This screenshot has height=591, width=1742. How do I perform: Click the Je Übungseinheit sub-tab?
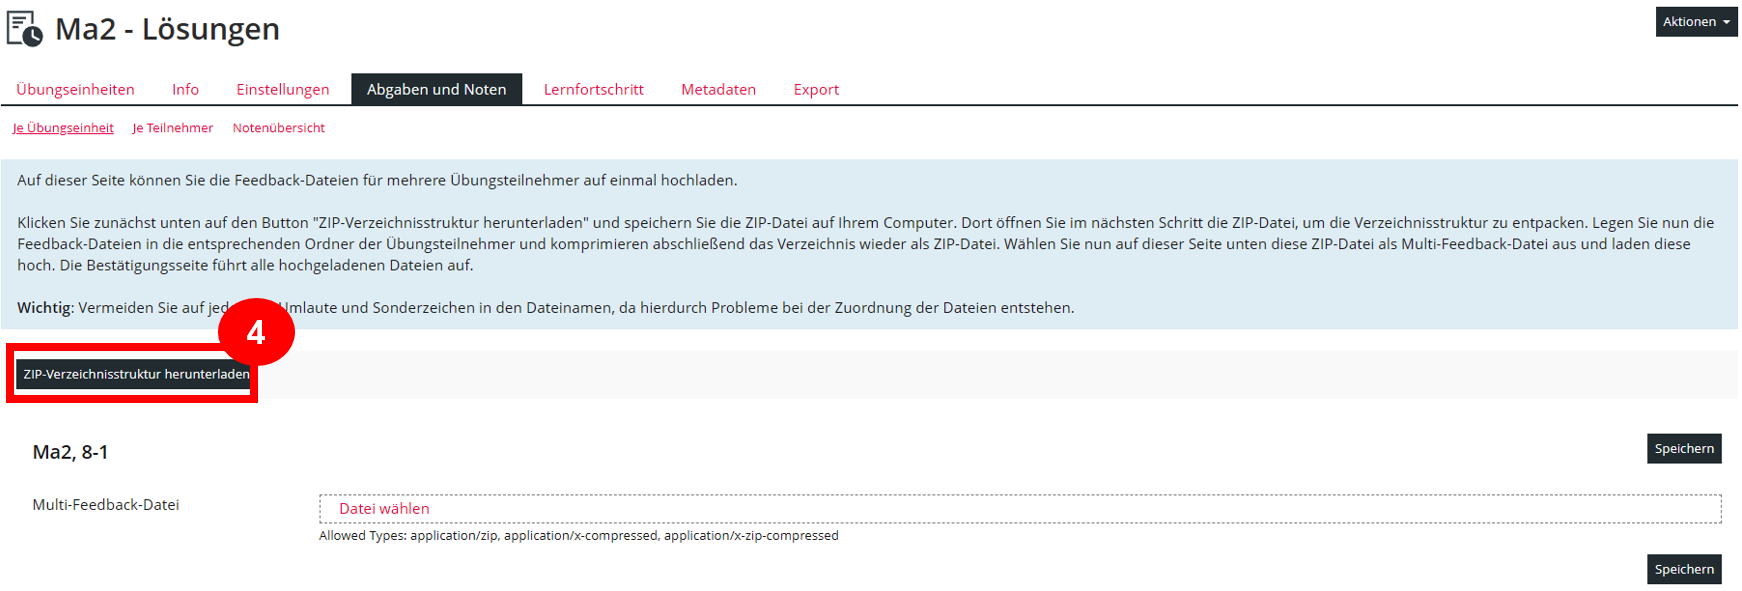[x=63, y=128]
